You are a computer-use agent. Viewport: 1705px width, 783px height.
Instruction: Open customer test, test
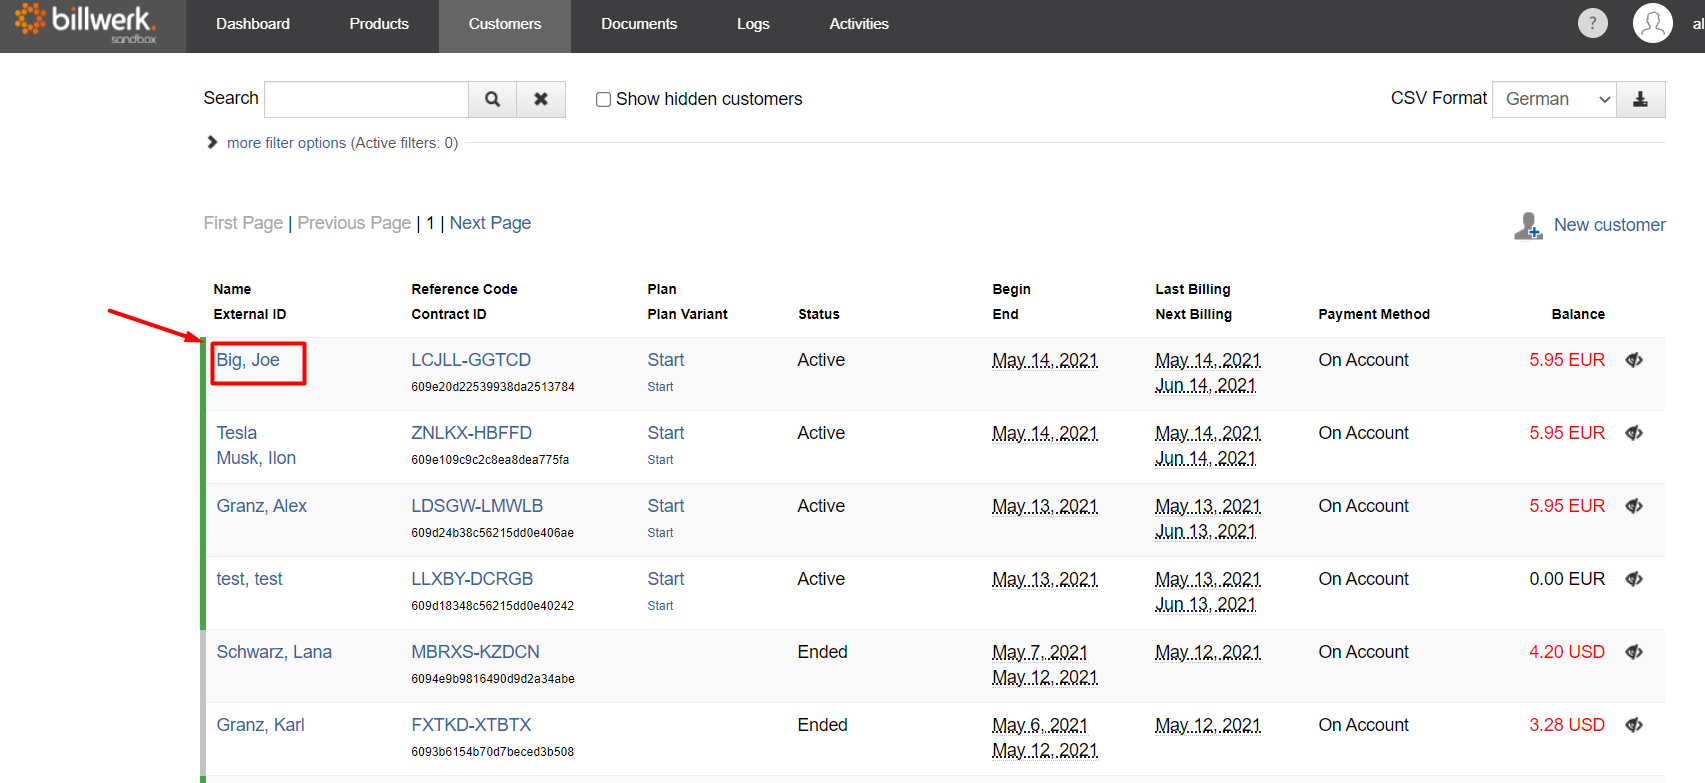point(250,579)
